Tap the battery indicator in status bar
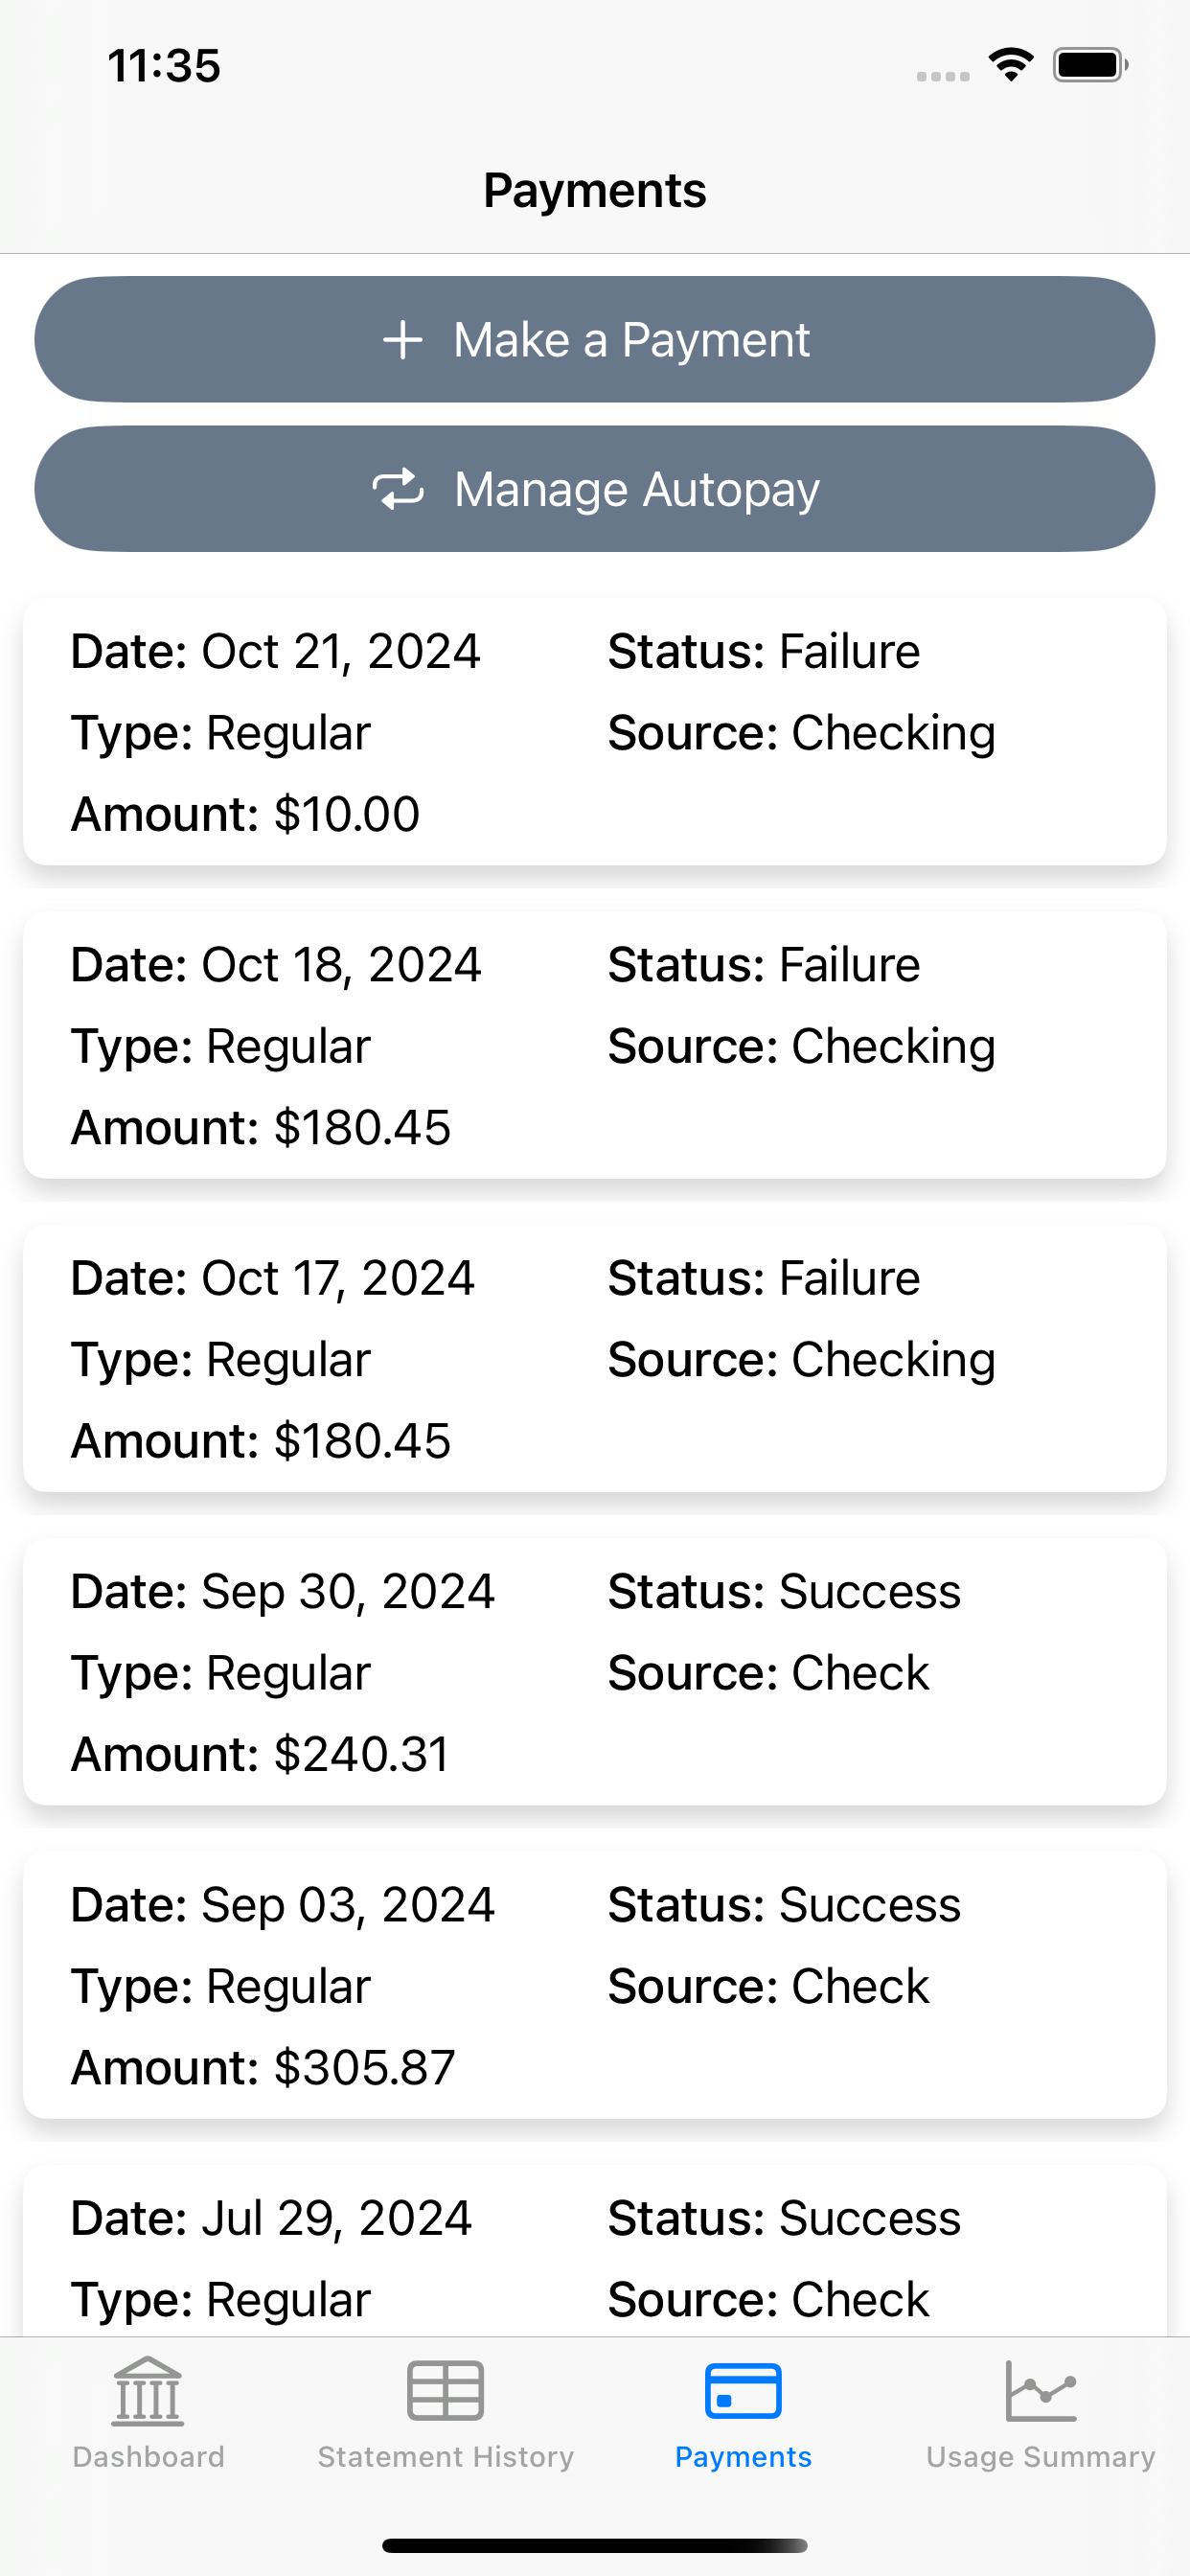 (x=1090, y=65)
